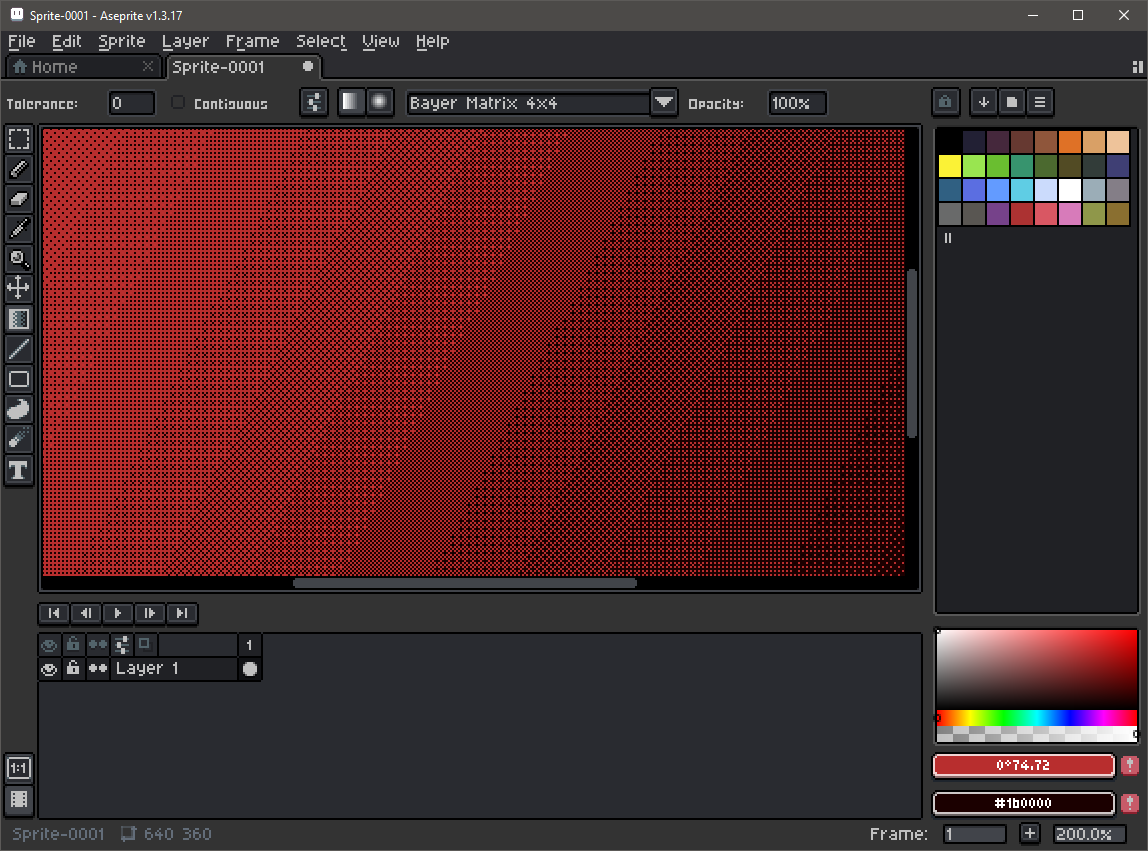Click the palette presets folder icon
The width and height of the screenshot is (1148, 851).
click(1012, 103)
